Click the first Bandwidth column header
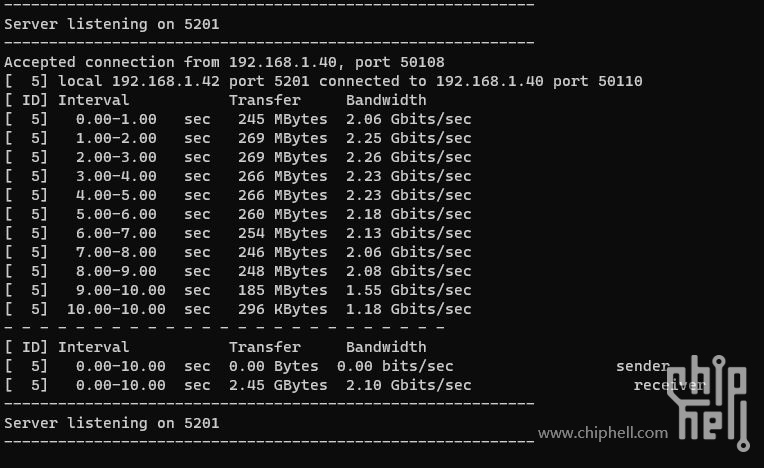This screenshot has width=764, height=468. click(x=386, y=100)
